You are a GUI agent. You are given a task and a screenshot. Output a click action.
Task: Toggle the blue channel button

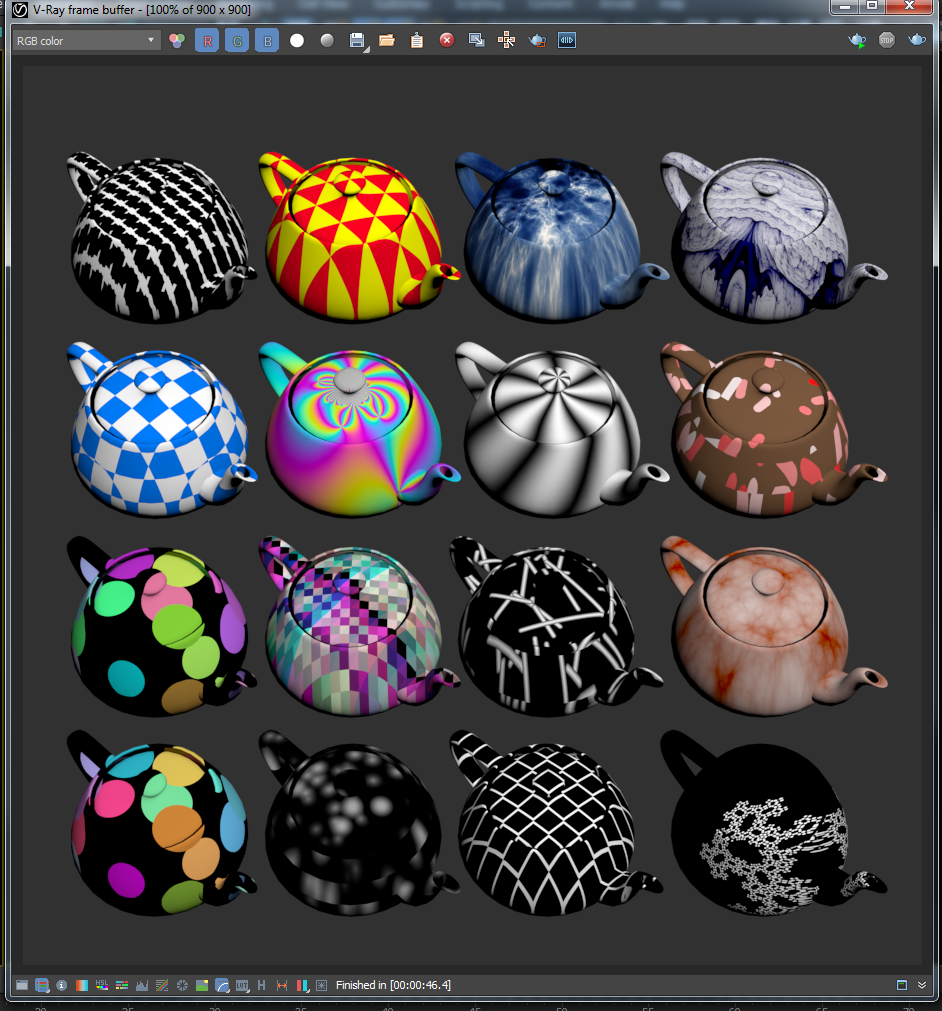[267, 41]
